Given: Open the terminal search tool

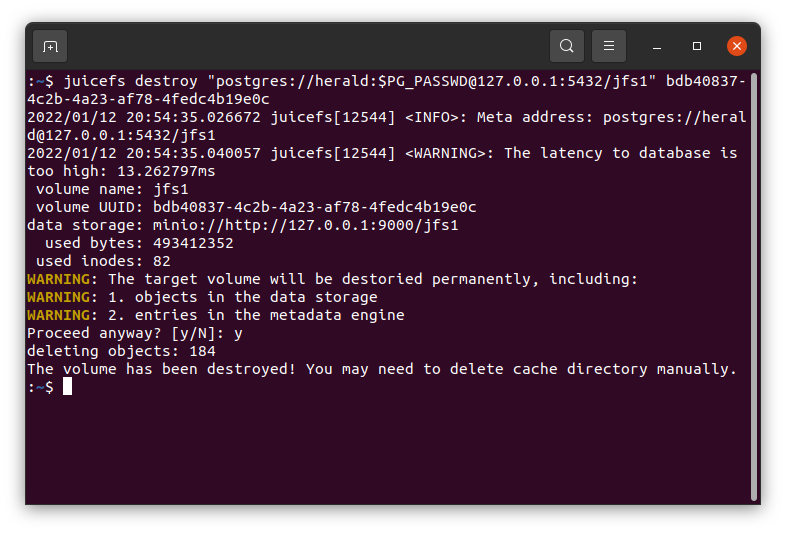Looking at the screenshot, I should [x=566, y=46].
